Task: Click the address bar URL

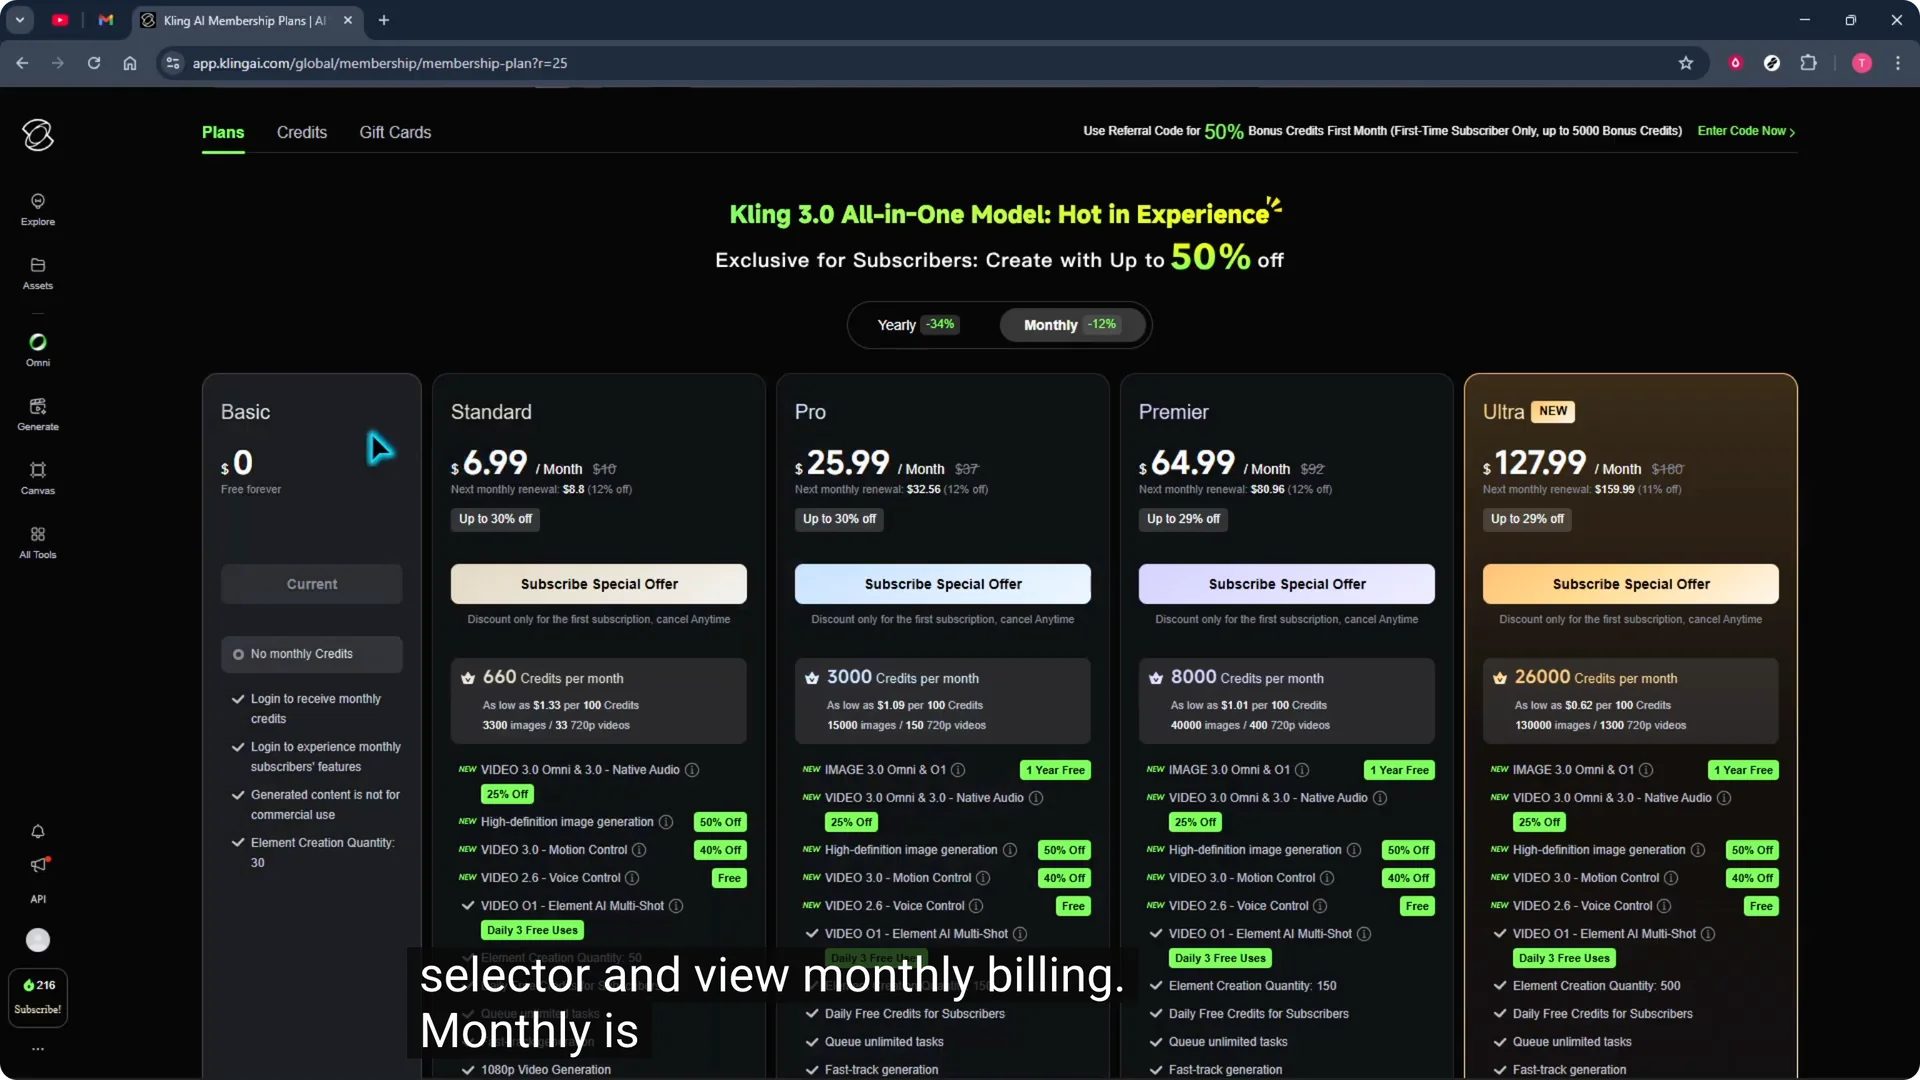Action: pos(380,63)
